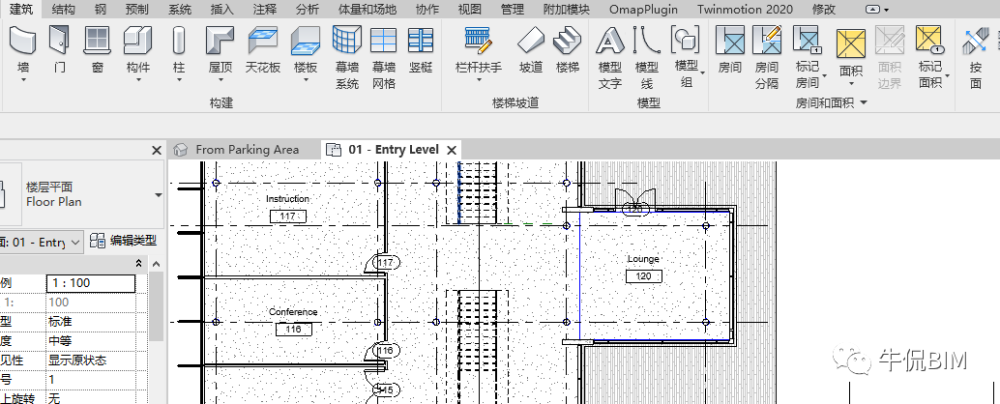Select the Wall (墙) tool
Screen dimensions: 1000x404
pyautogui.click(x=23, y=50)
